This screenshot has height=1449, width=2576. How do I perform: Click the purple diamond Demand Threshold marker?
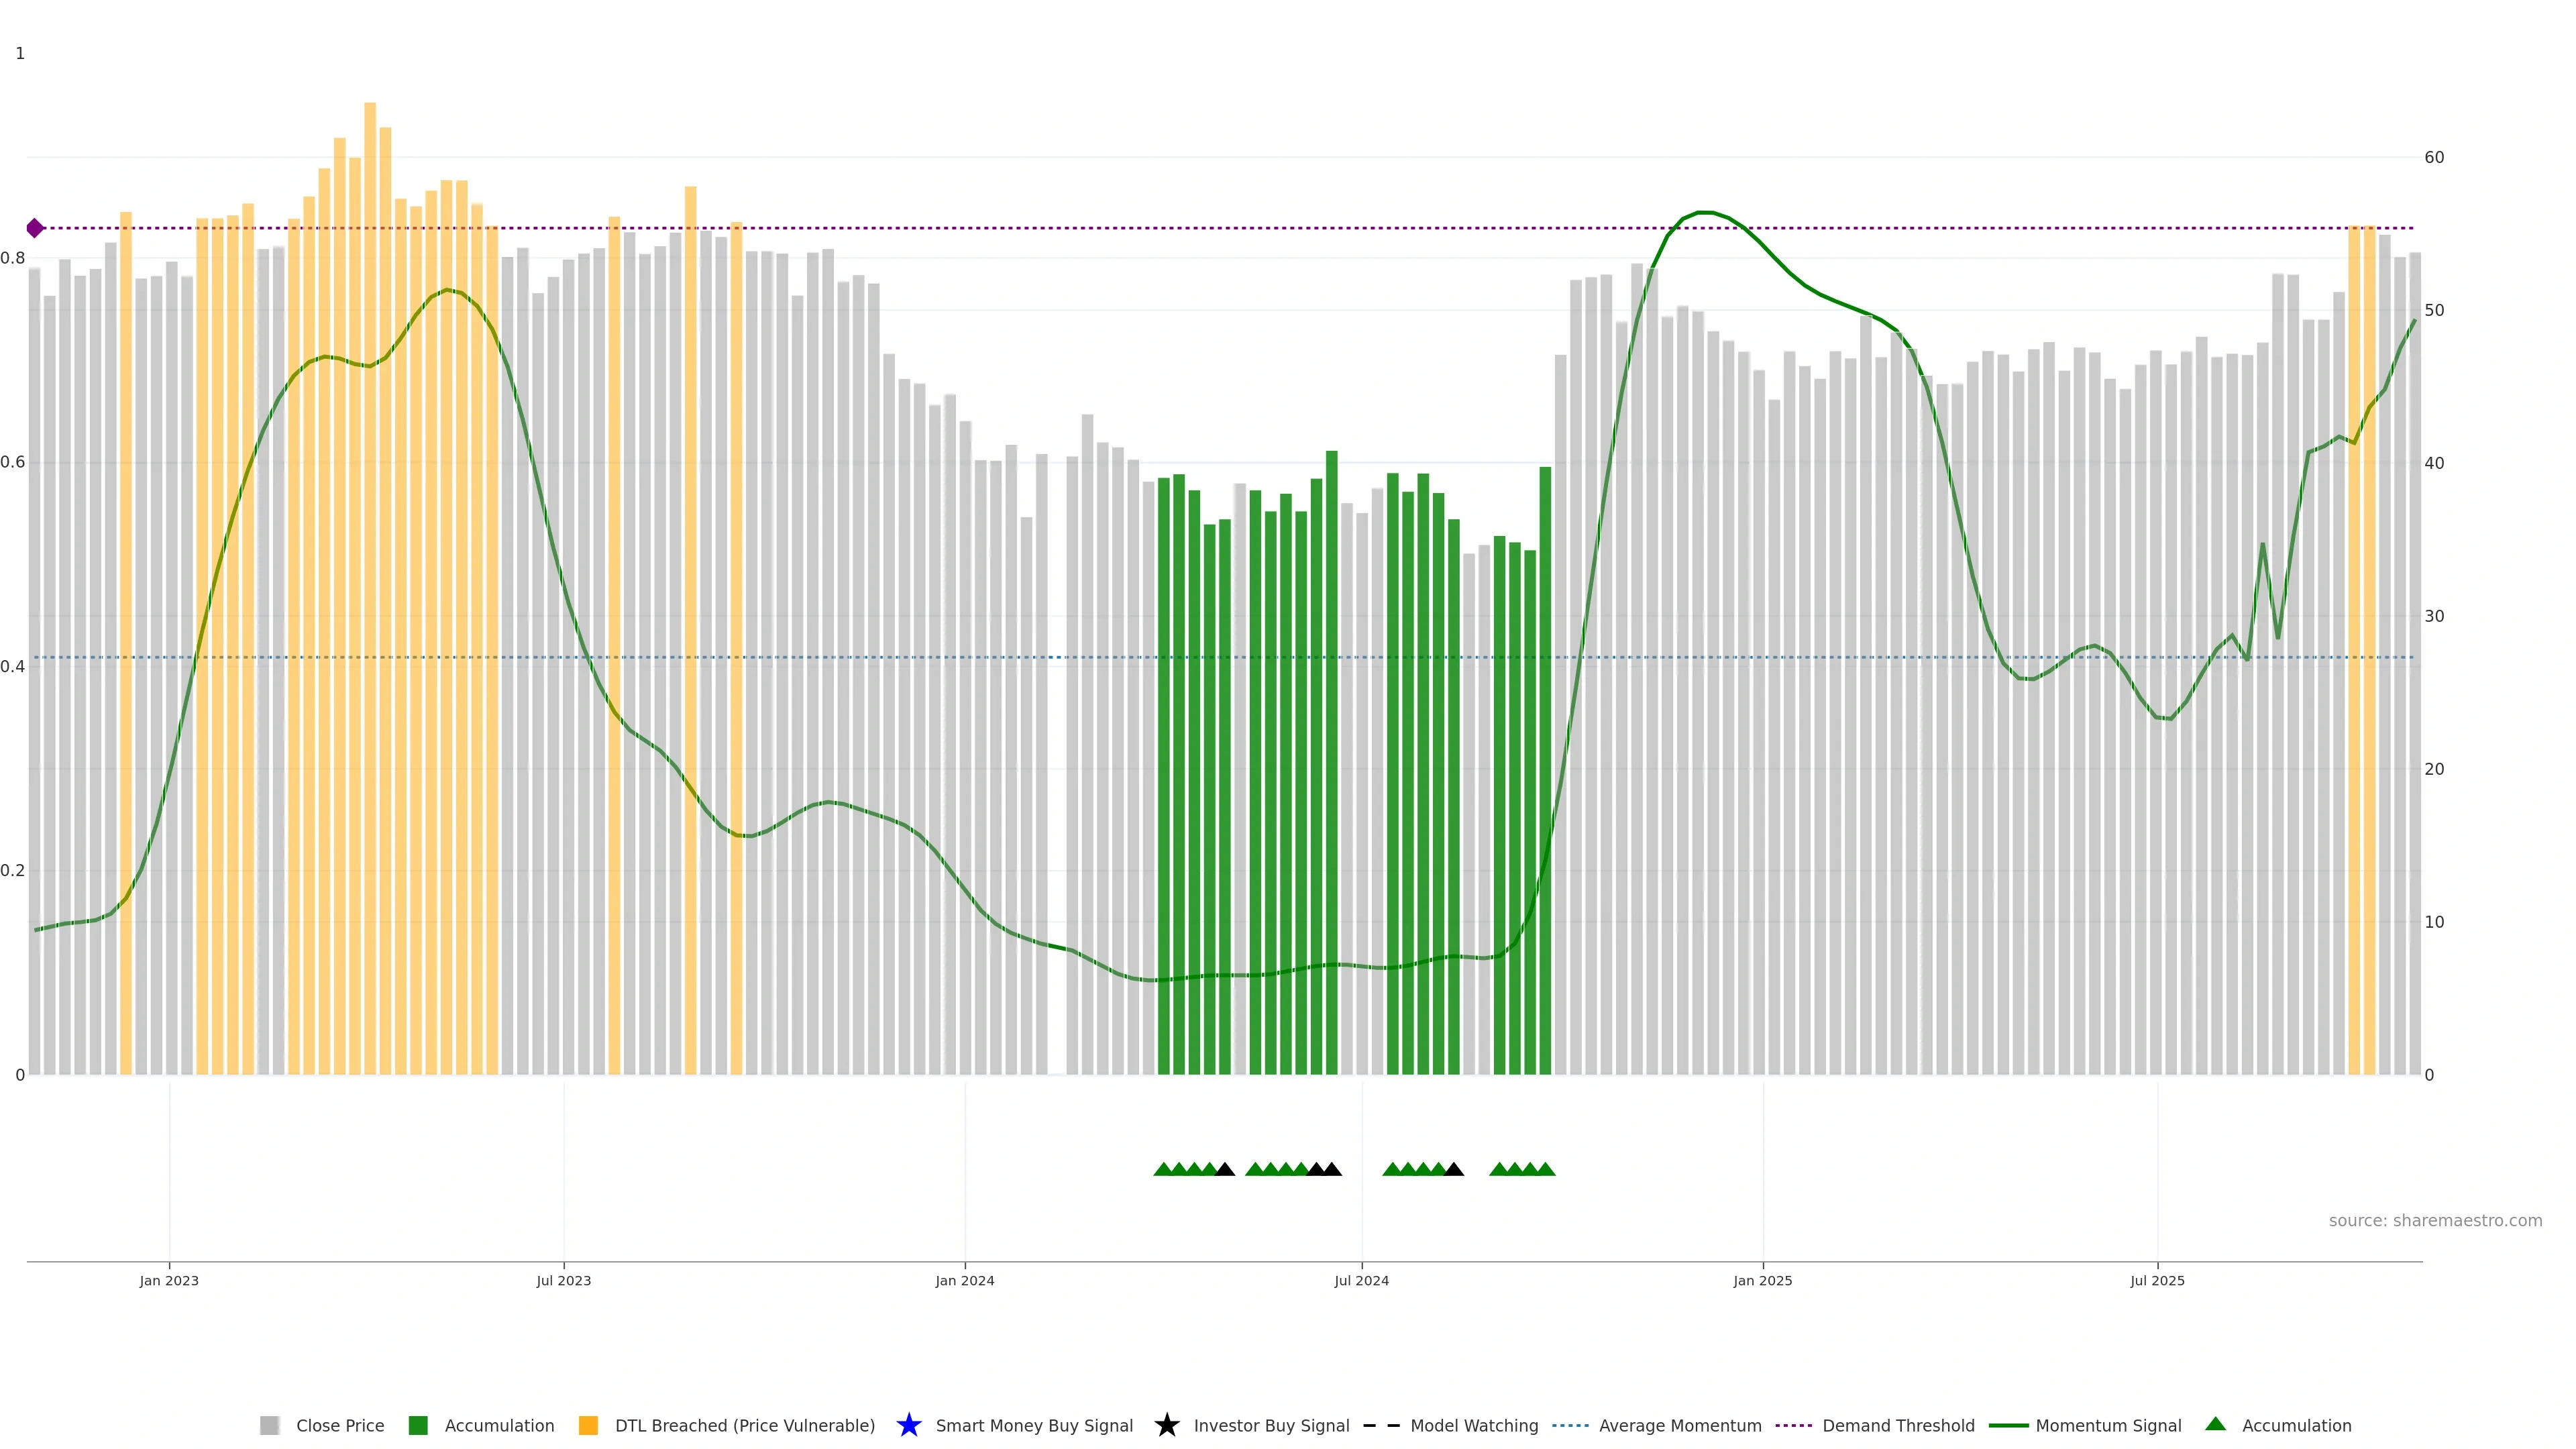[35, 228]
